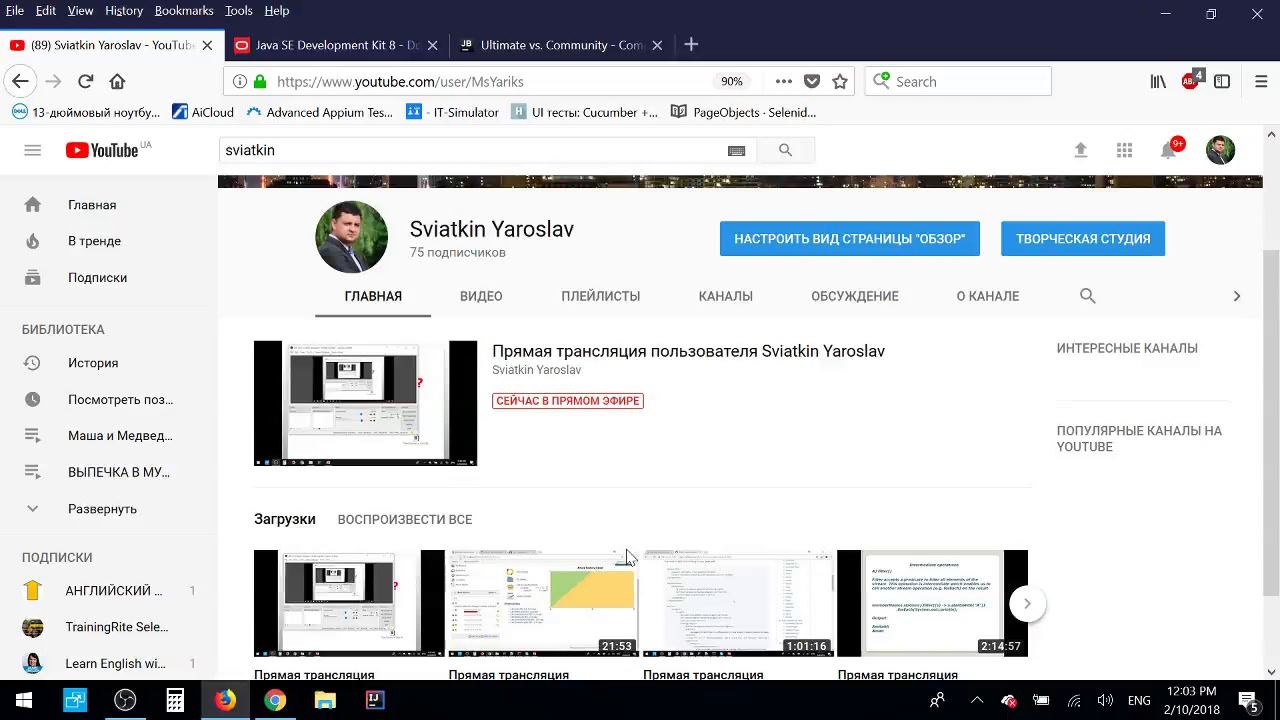Image resolution: width=1280 pixels, height=720 pixels.
Task: Open the О КАНАЛЕ tab
Action: tap(988, 296)
